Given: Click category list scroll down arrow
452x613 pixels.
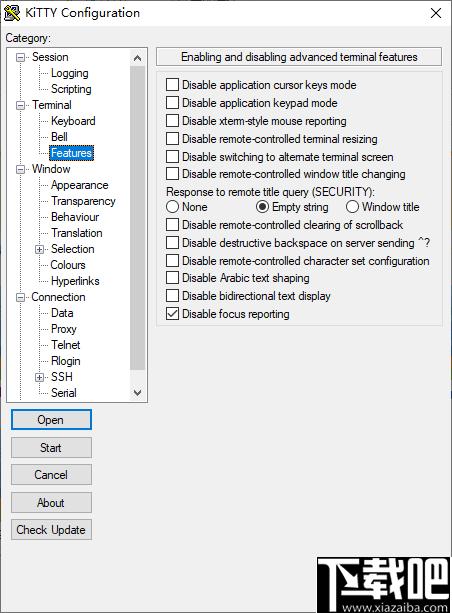Looking at the screenshot, I should (x=138, y=393).
